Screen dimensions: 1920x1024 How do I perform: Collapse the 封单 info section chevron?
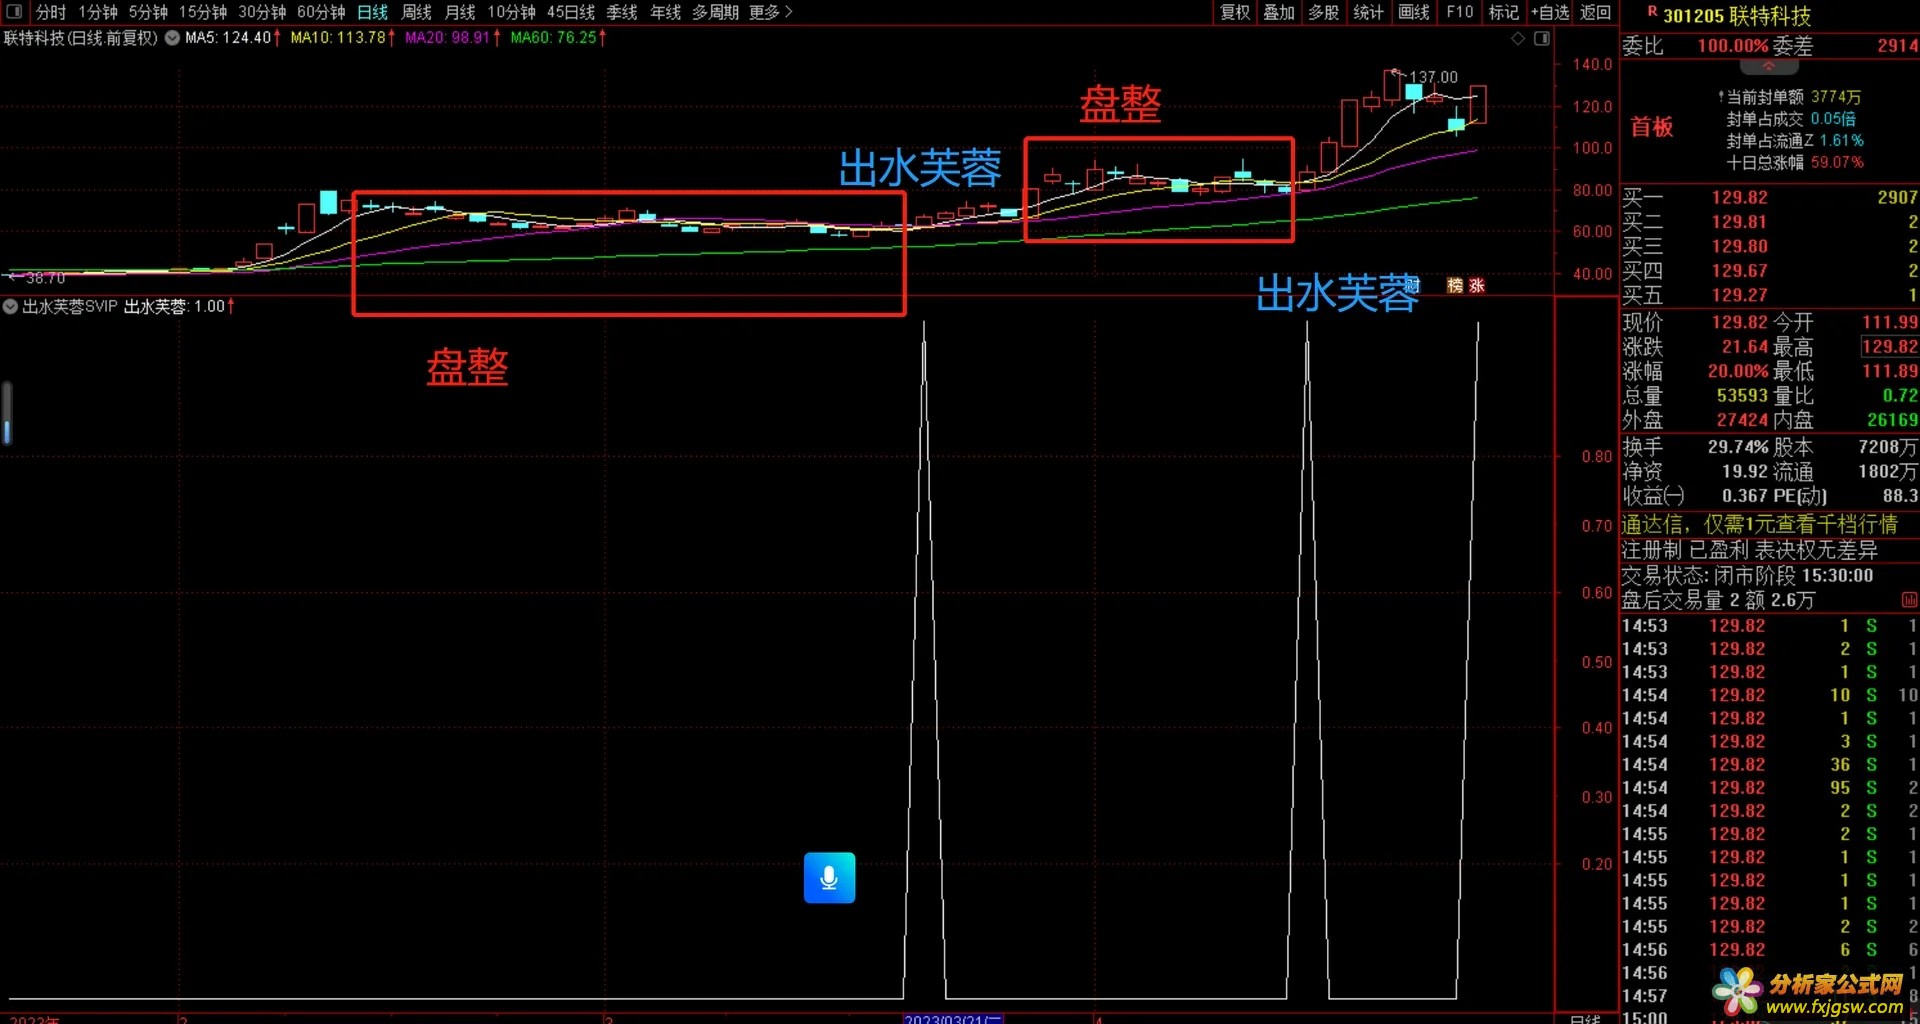coord(1769,67)
